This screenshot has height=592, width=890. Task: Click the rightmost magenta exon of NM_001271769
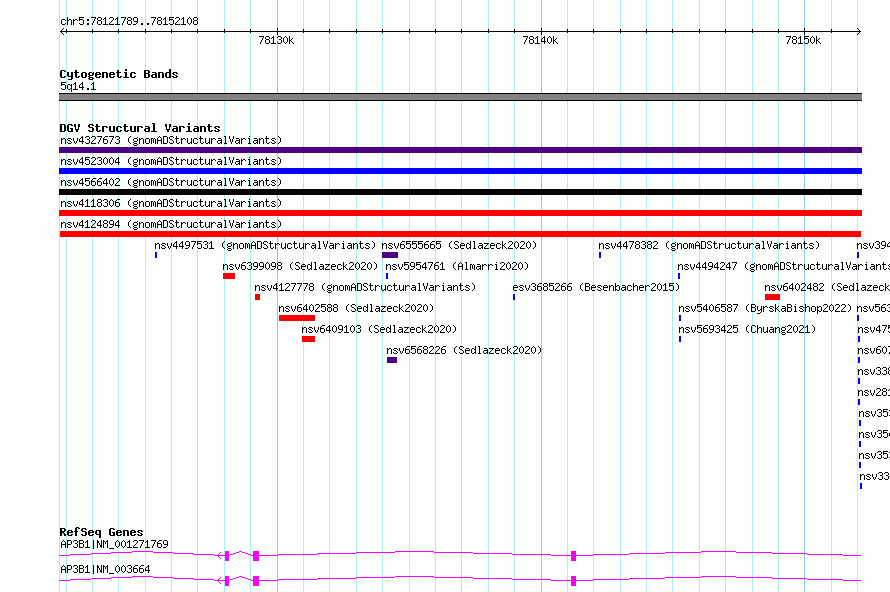click(x=573, y=556)
